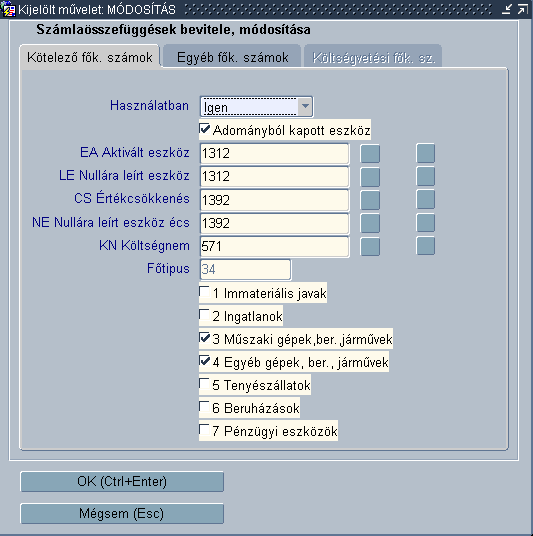Click the KN Költségnem field containing 571
533x536 pixels.
pyautogui.click(x=274, y=246)
